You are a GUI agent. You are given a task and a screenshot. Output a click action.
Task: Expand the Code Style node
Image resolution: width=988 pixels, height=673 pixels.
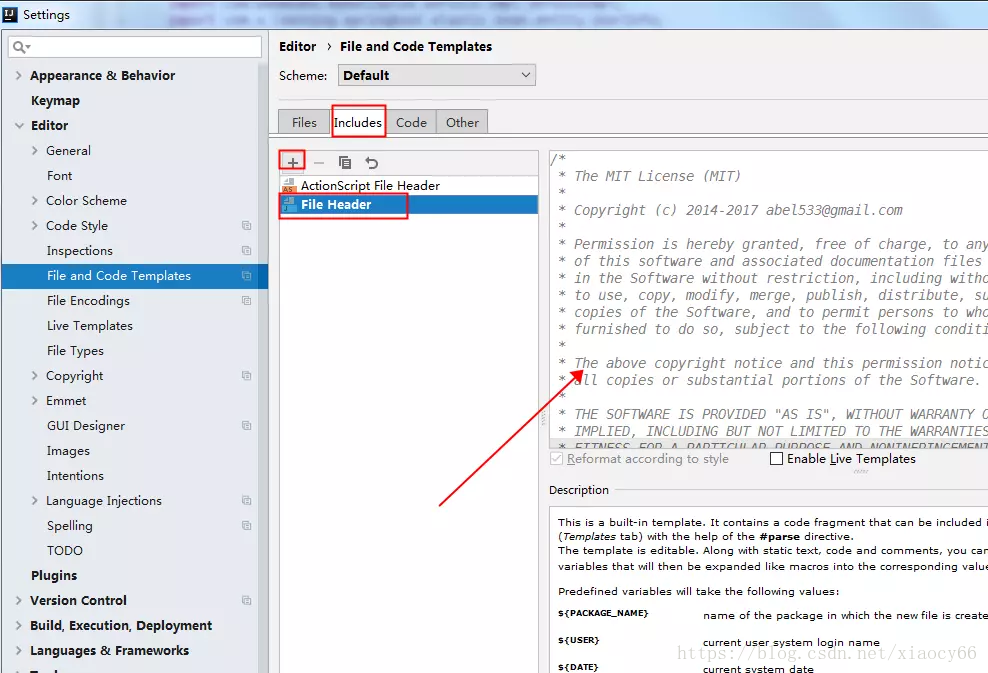35,226
